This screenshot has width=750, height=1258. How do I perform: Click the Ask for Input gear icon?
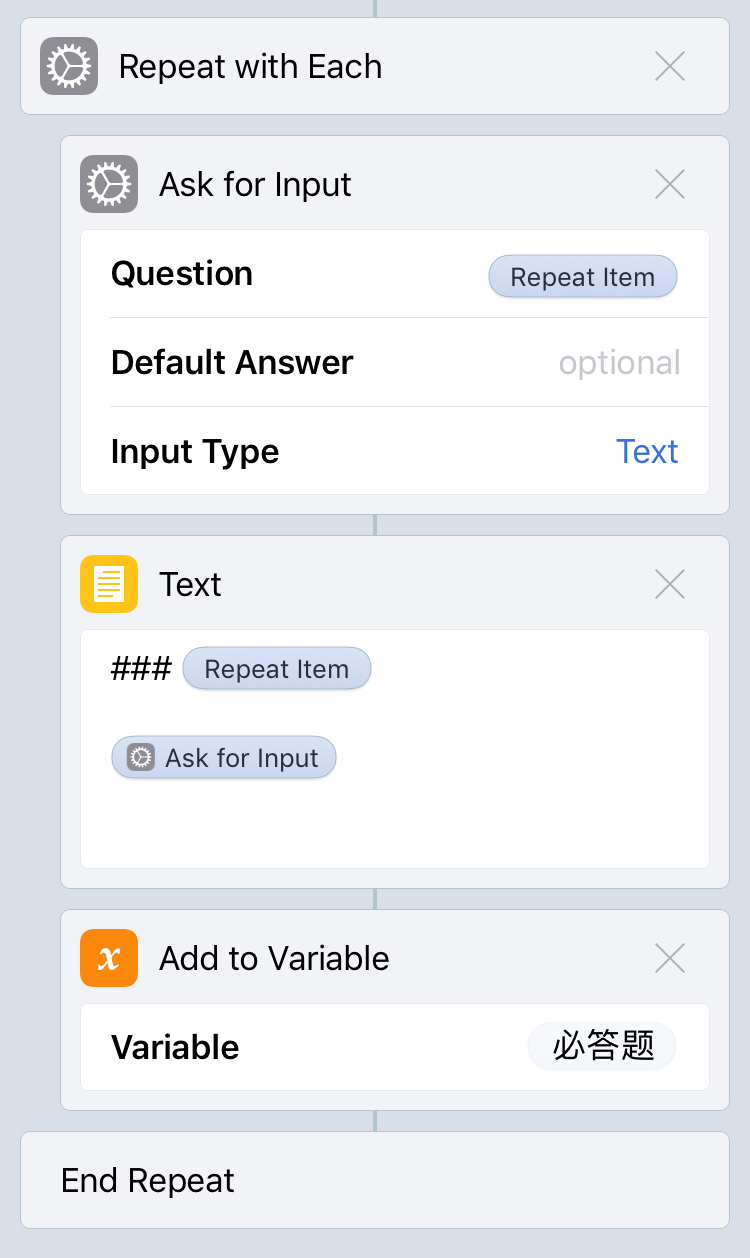[109, 184]
